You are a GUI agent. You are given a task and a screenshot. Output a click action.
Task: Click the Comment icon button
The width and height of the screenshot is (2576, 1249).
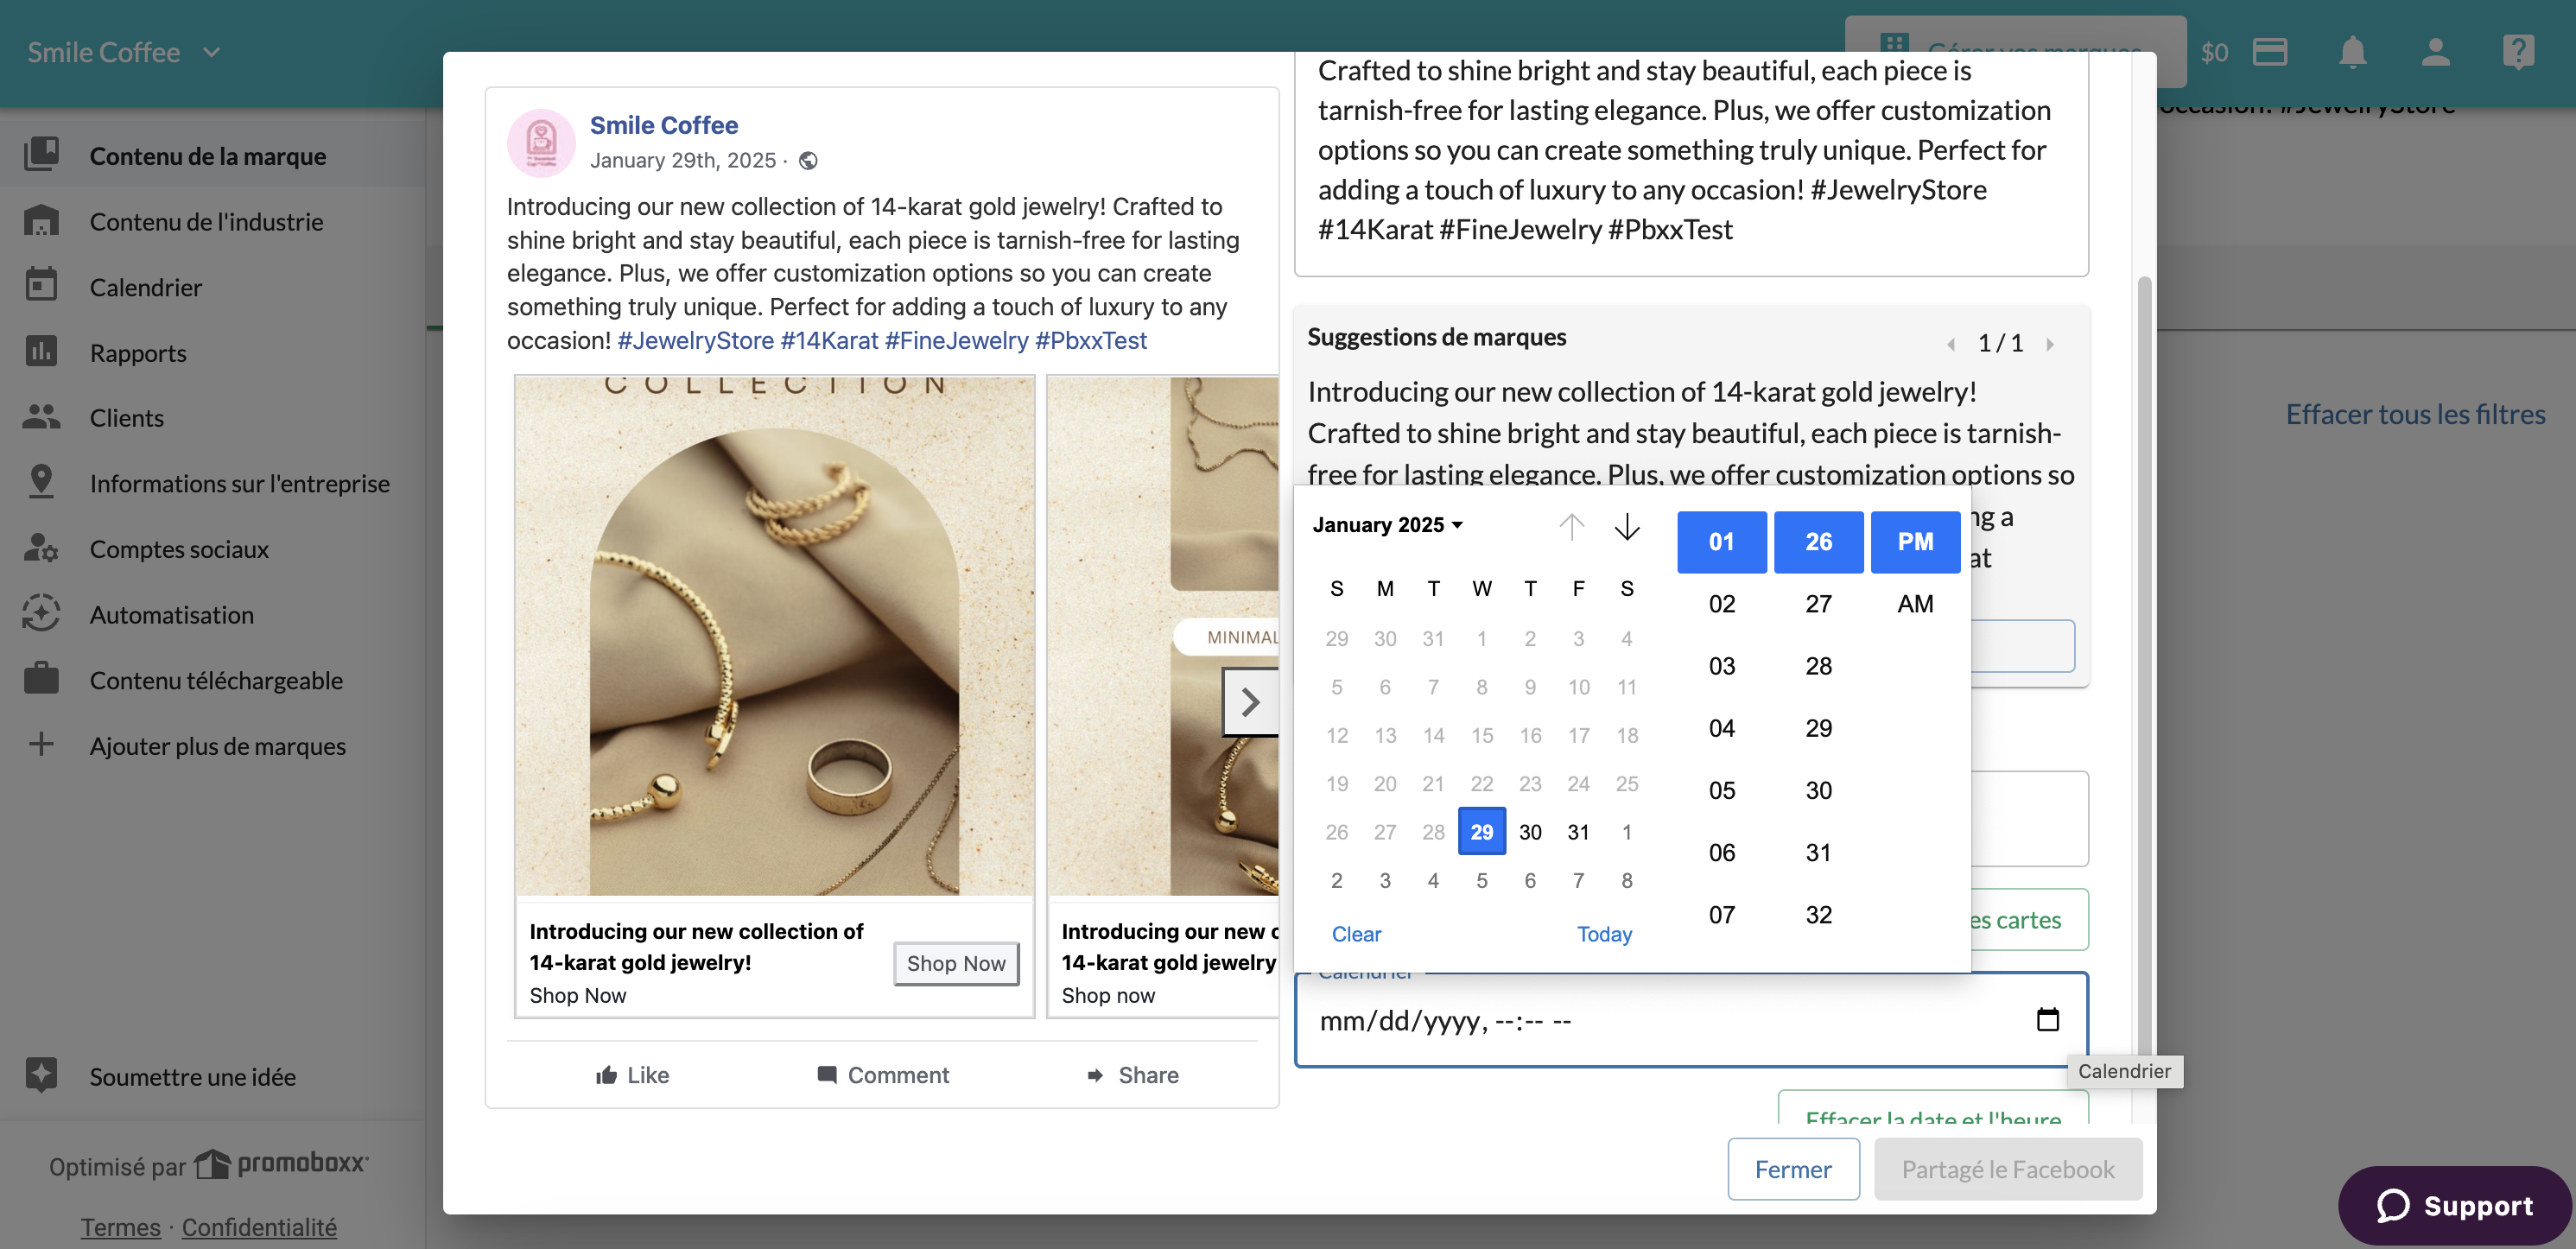point(882,1075)
